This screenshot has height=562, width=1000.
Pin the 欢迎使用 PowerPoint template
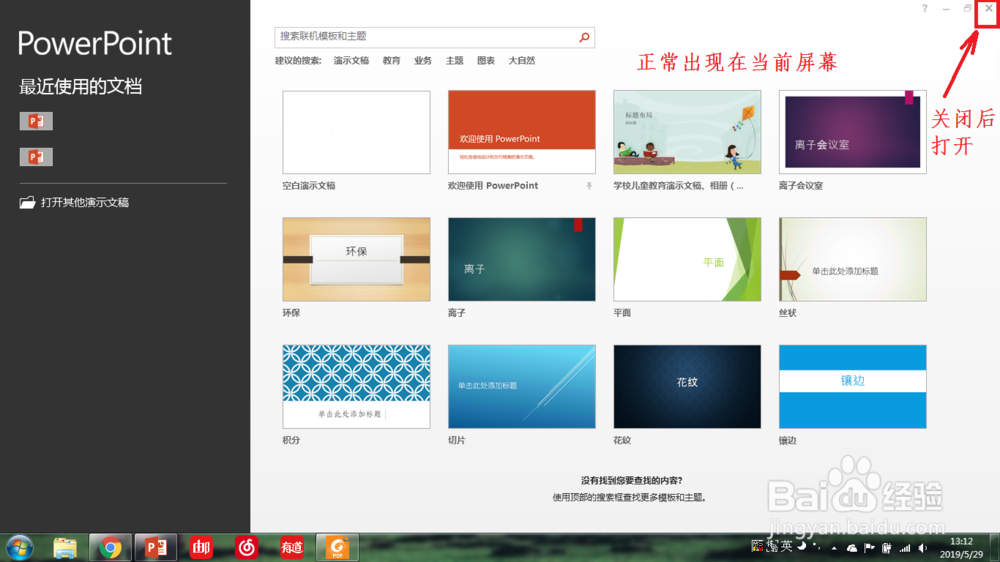589,186
